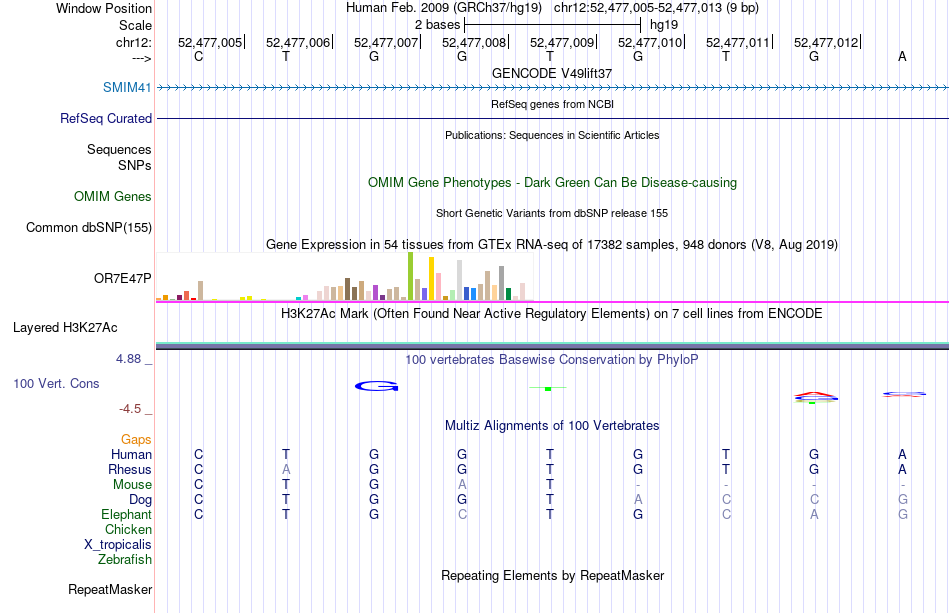Click the -4.5 PhyloP lower scale value
This screenshot has width=950, height=613.
click(130, 409)
